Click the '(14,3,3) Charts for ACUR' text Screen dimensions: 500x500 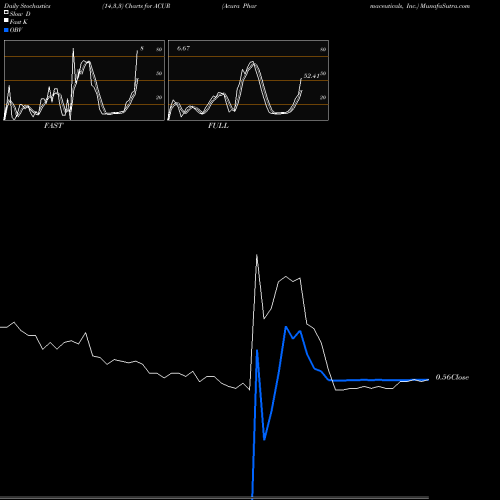pyautogui.click(x=136, y=6)
